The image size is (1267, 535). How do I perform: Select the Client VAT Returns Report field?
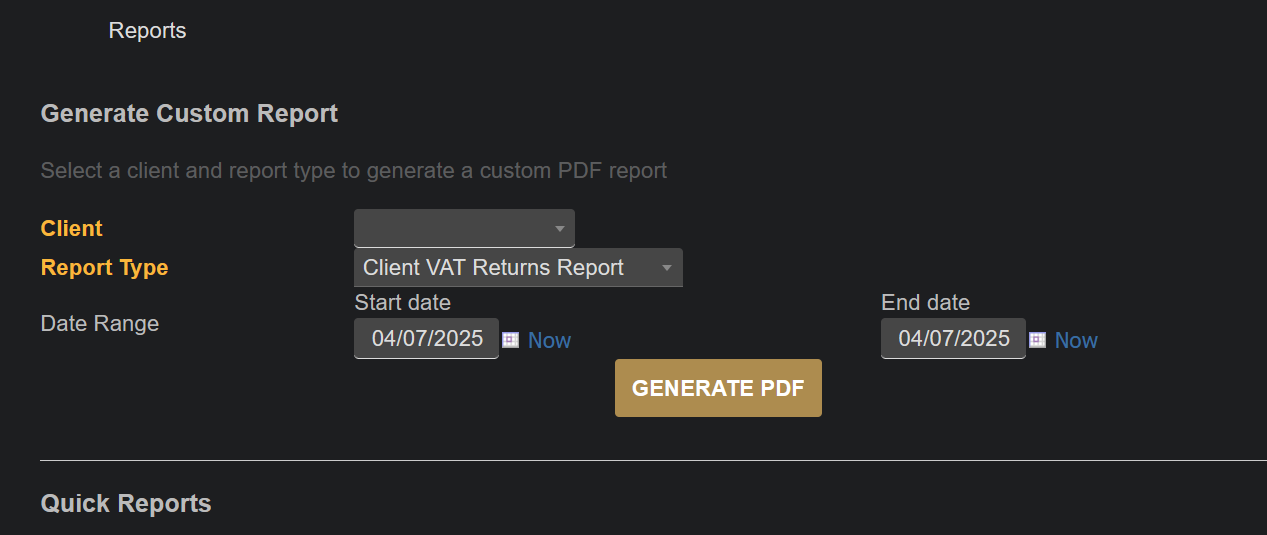[x=518, y=268]
